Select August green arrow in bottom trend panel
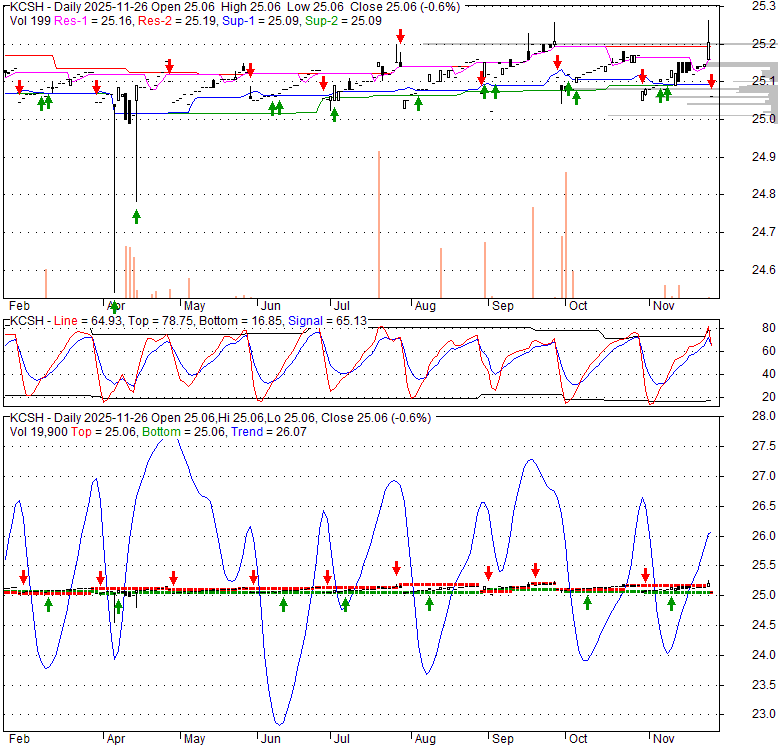Image resolution: width=780 pixels, height=745 pixels. coord(429,603)
